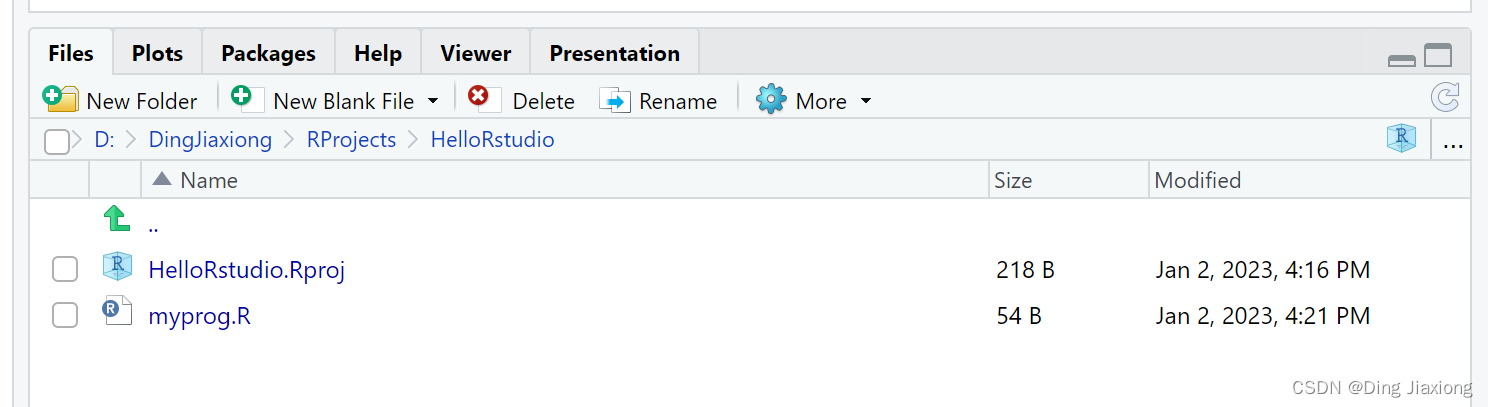
Task: Refresh the file listing
Action: coord(1445,98)
